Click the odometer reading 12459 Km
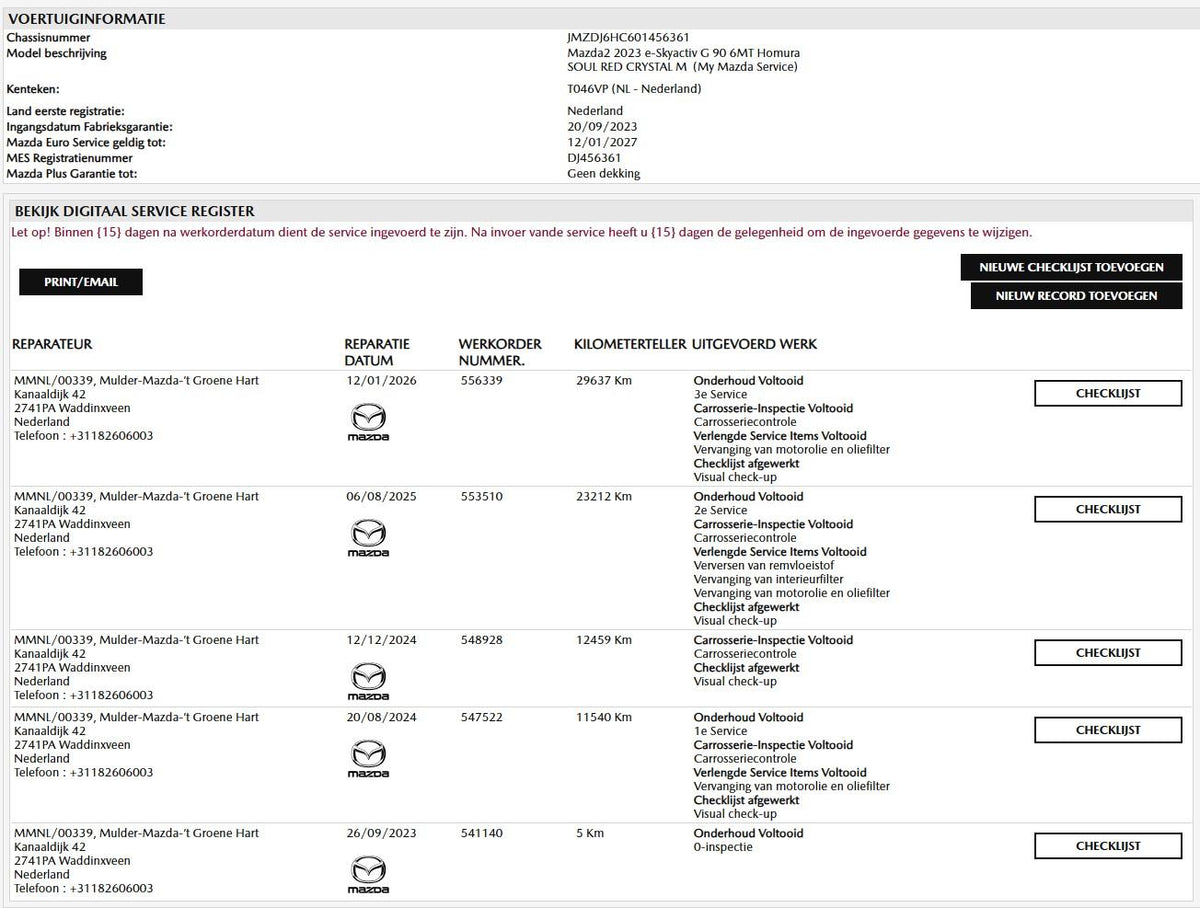The image size is (1200, 908). point(604,641)
